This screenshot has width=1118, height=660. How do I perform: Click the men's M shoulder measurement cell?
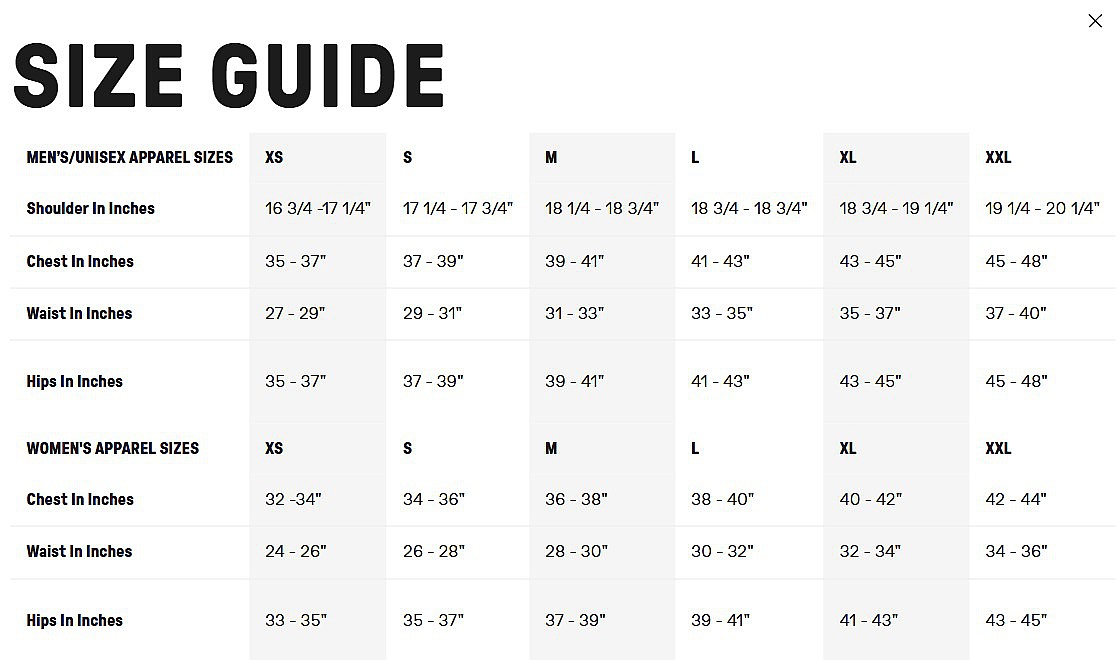point(602,208)
